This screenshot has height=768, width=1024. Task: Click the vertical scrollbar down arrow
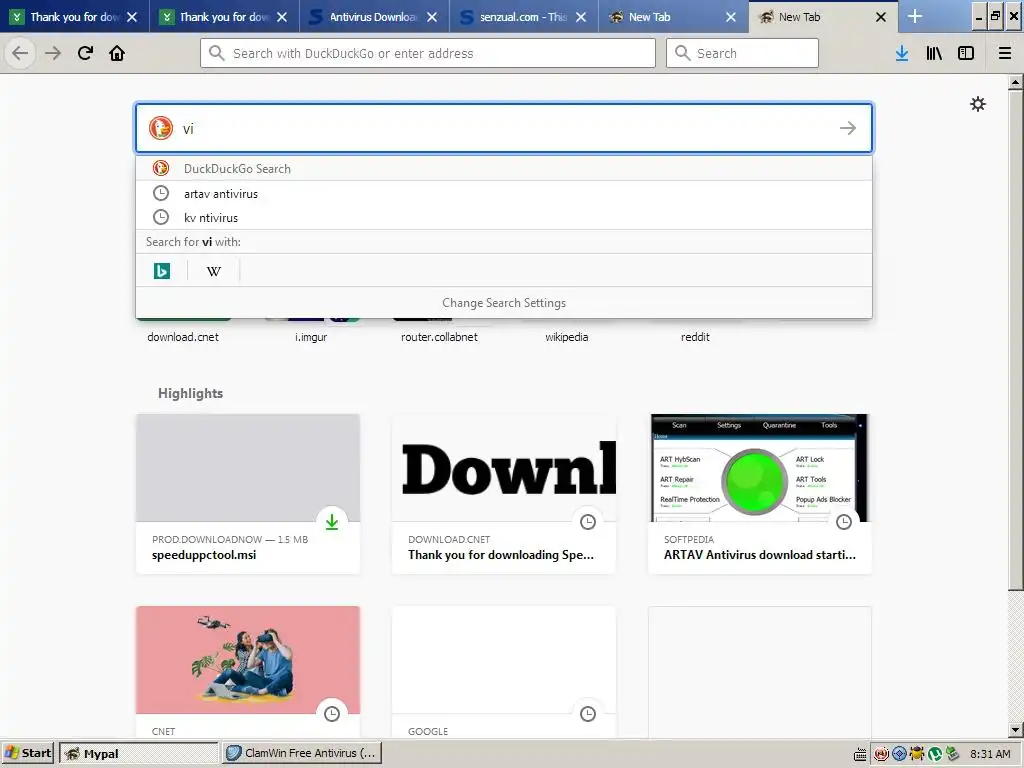(1016, 730)
